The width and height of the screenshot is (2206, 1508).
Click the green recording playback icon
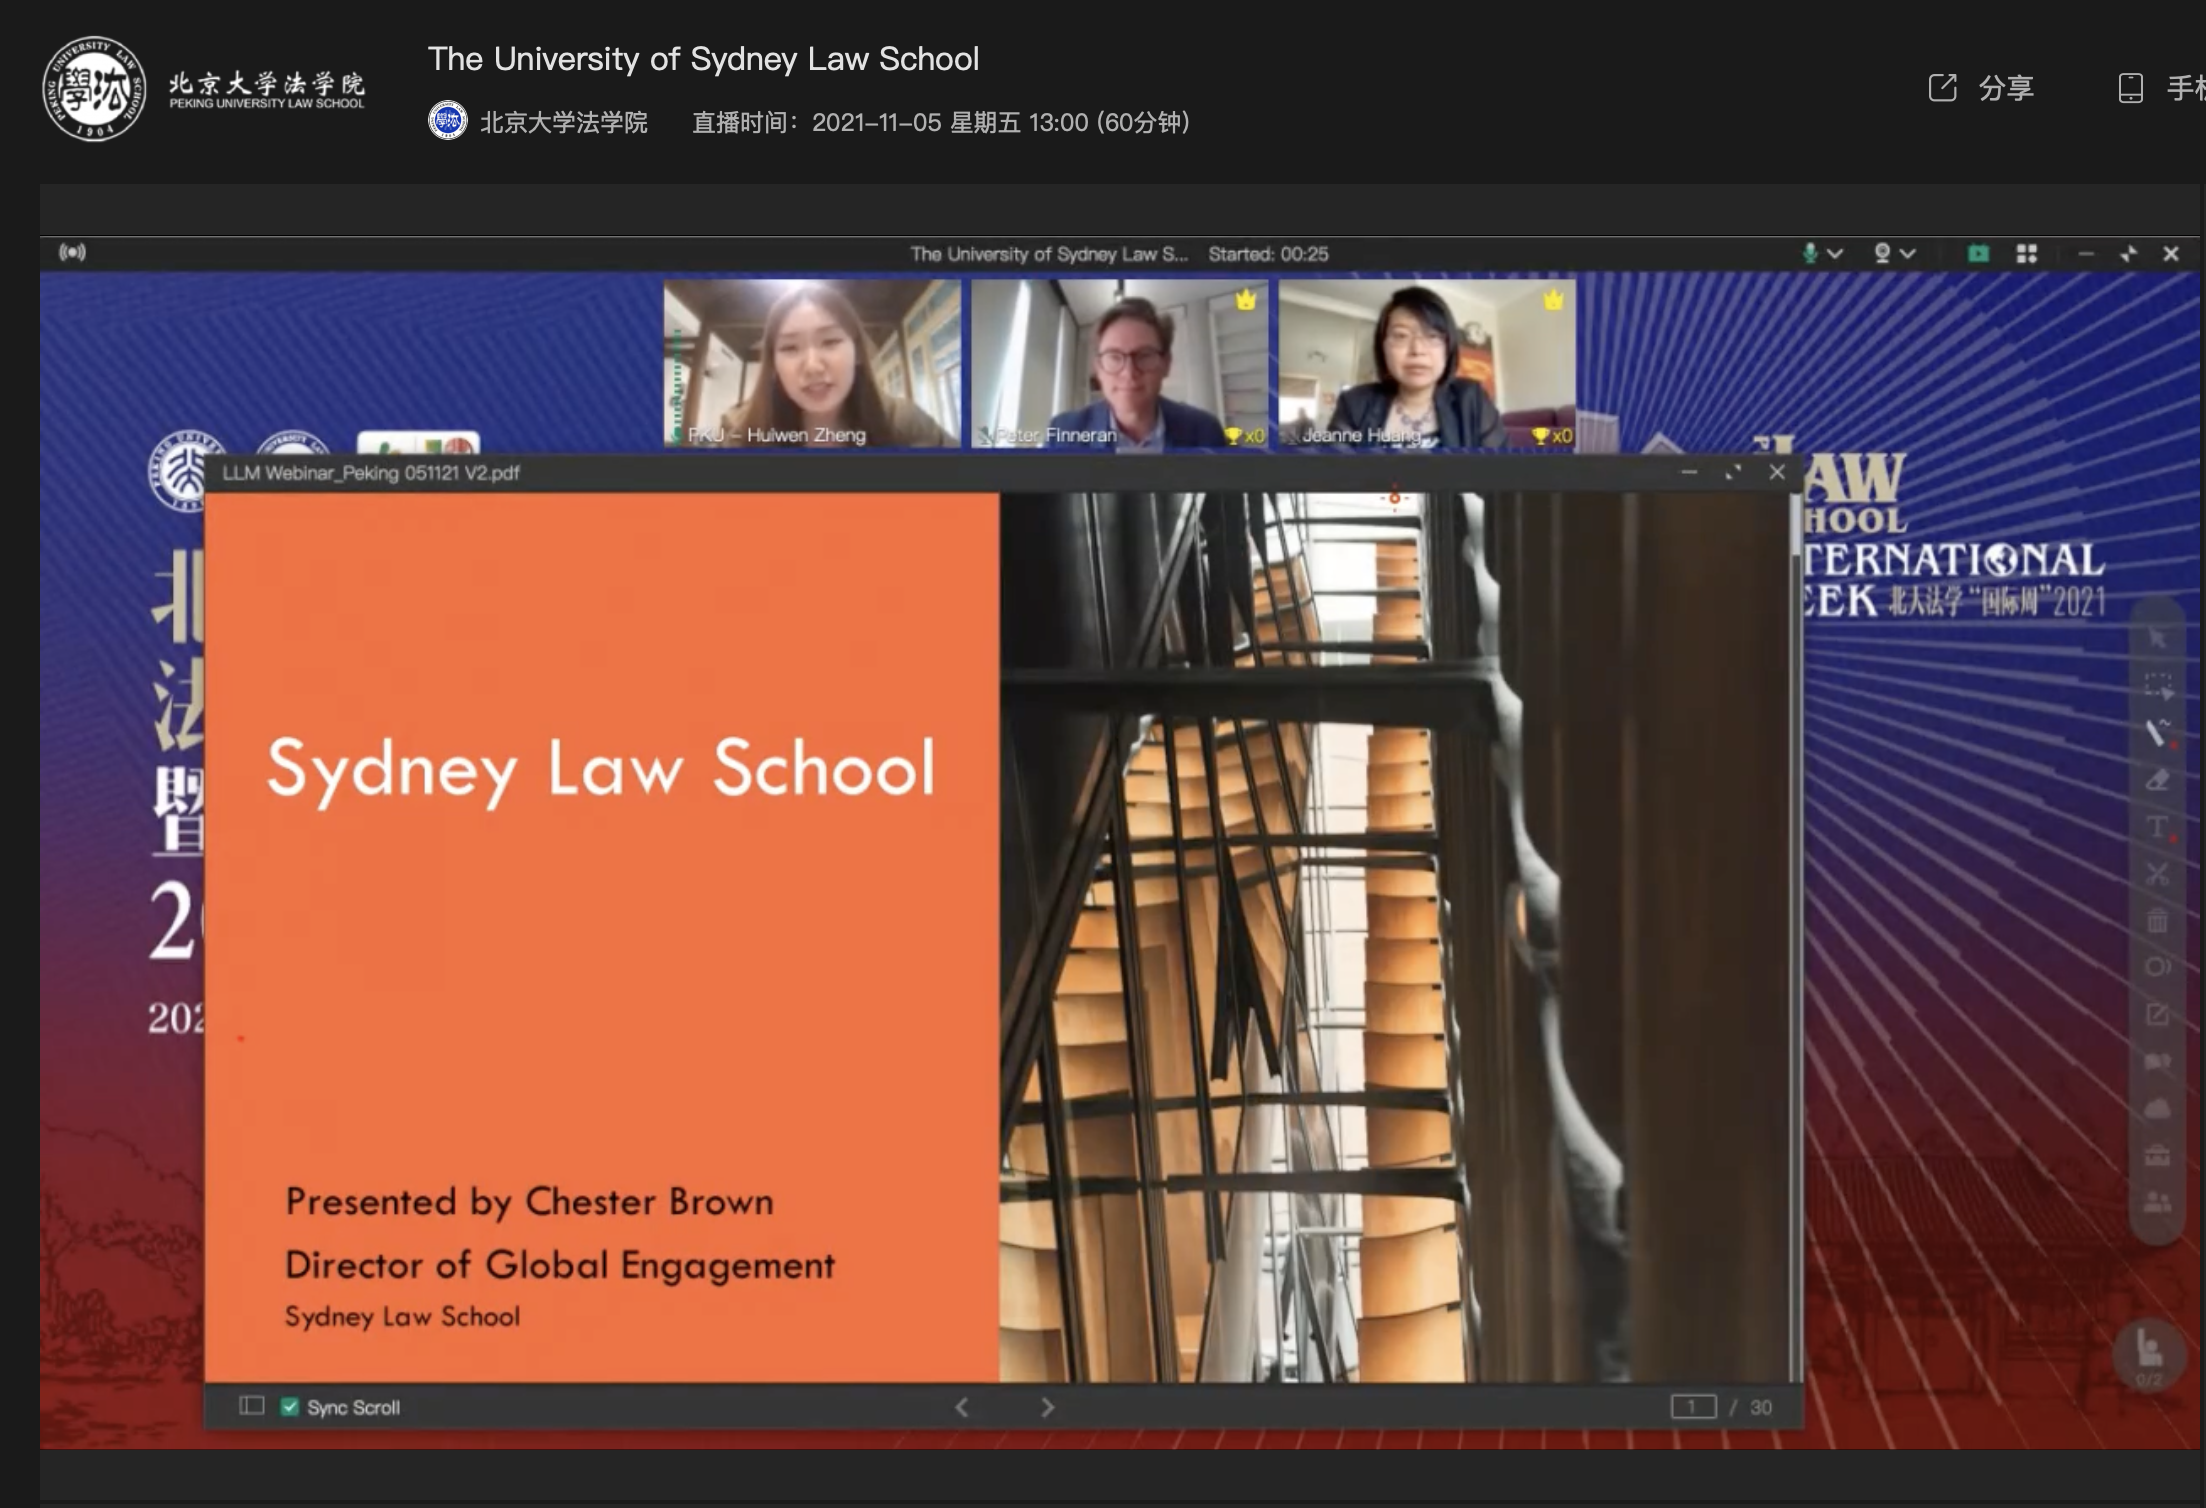(1978, 254)
